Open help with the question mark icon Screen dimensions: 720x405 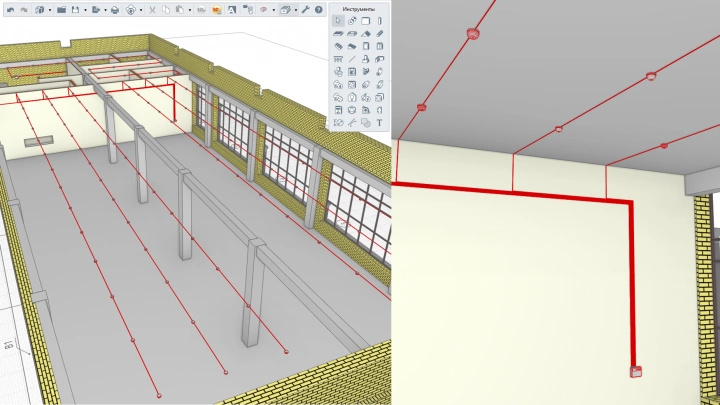click(319, 9)
